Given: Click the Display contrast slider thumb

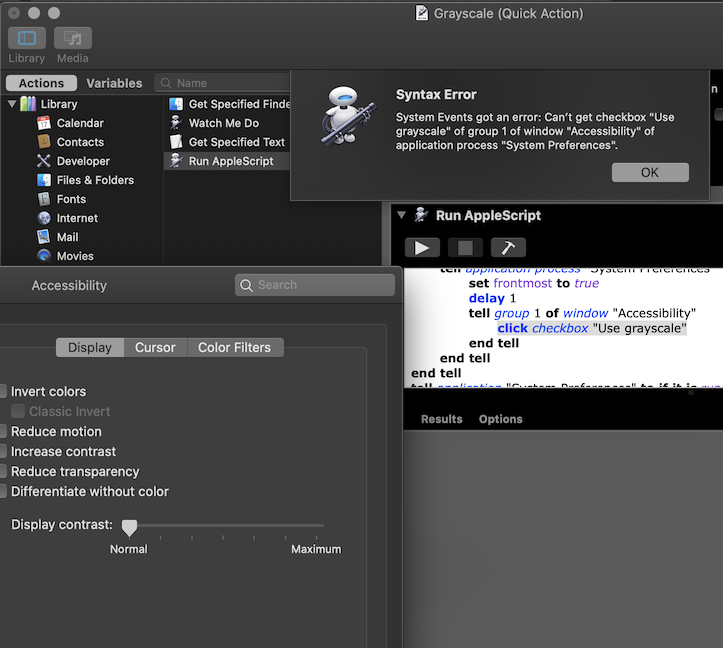Looking at the screenshot, I should tap(130, 528).
